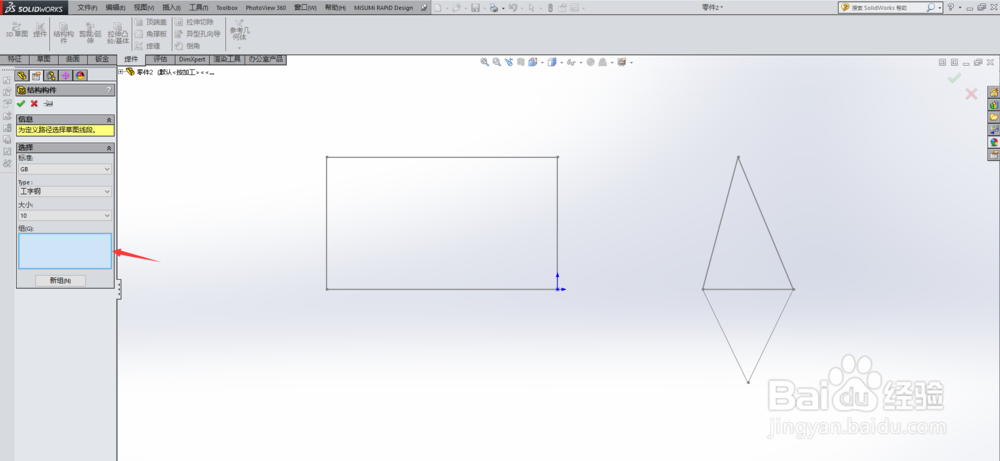Open the View Settings monitor icon

(621, 62)
